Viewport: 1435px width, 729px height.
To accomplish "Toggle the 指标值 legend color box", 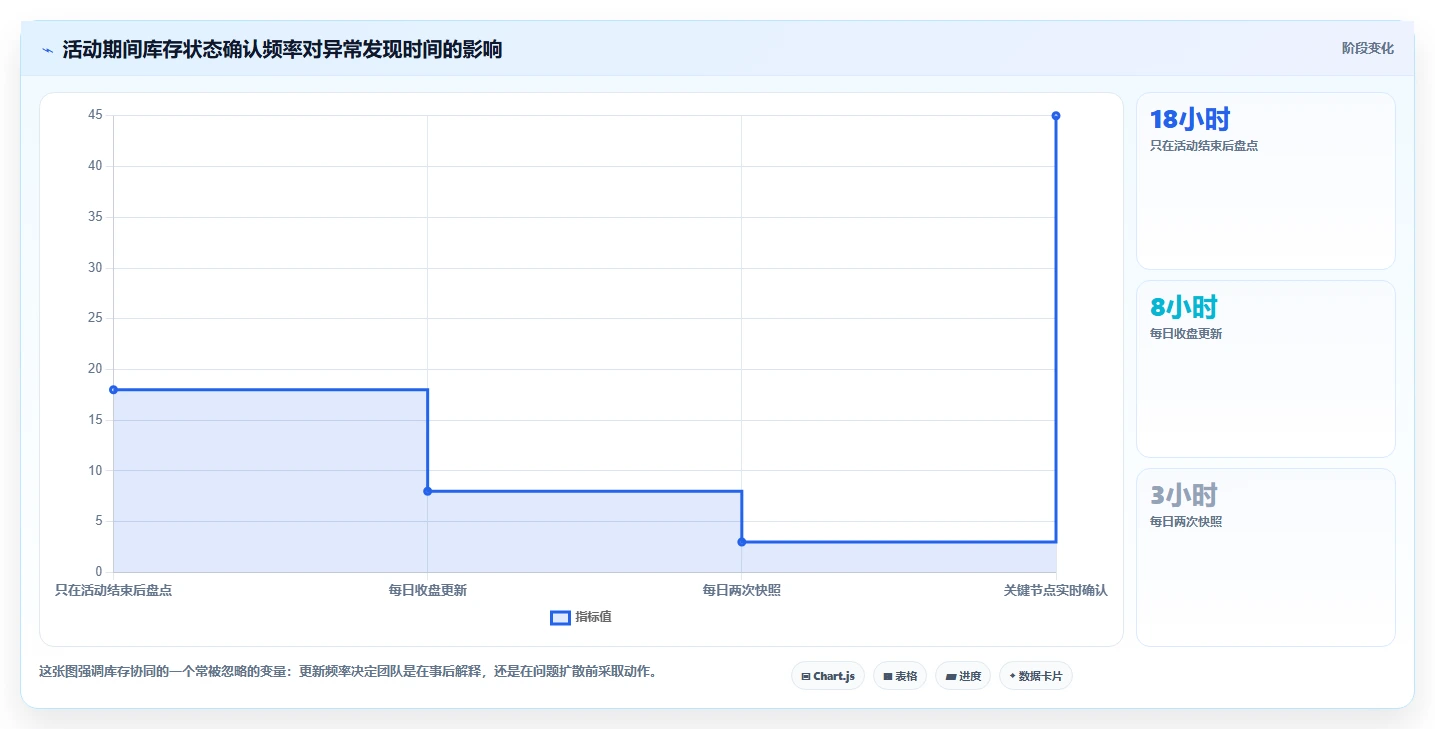I will [560, 618].
